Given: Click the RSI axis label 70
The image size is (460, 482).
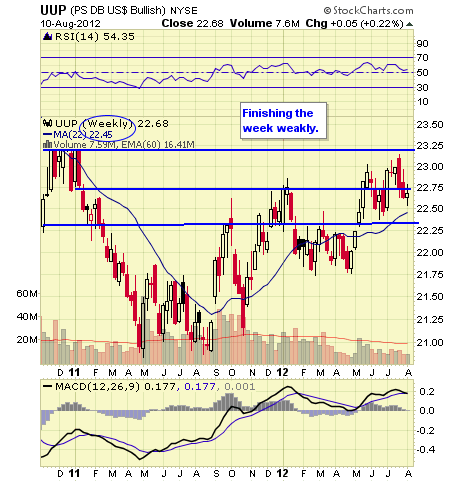Looking at the screenshot, I should [422, 58].
